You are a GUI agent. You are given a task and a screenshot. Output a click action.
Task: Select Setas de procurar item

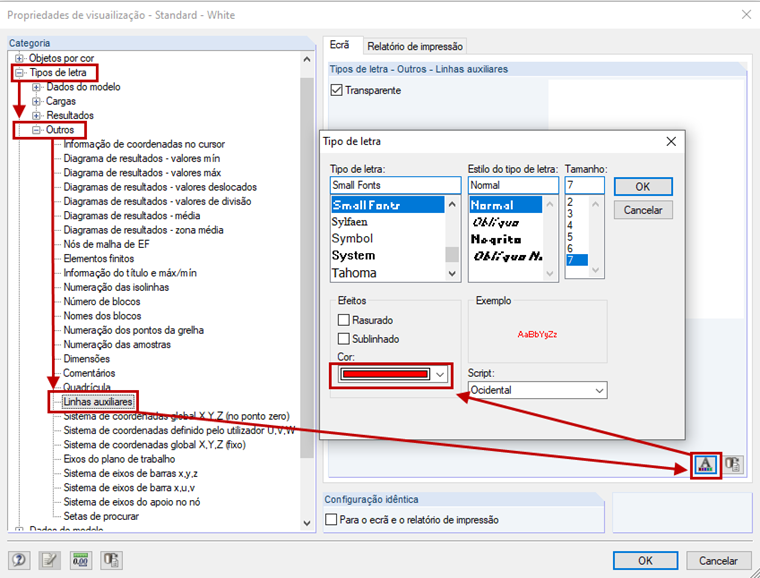[101, 516]
